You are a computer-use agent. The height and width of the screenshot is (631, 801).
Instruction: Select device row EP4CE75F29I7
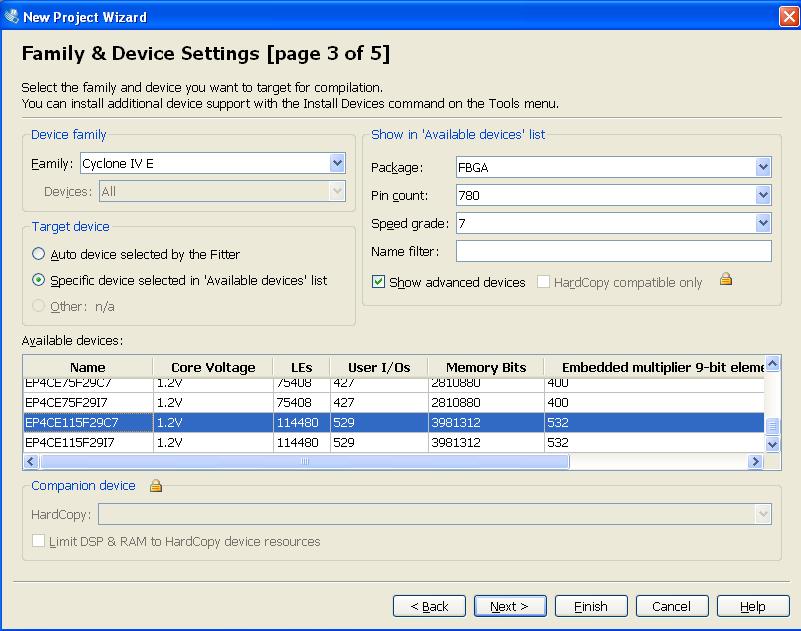point(394,403)
